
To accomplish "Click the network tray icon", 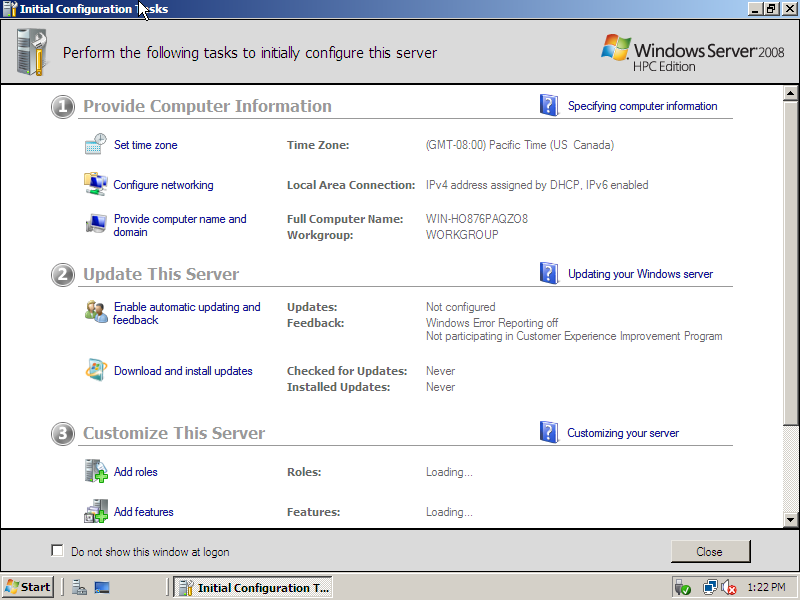I will click(709, 587).
